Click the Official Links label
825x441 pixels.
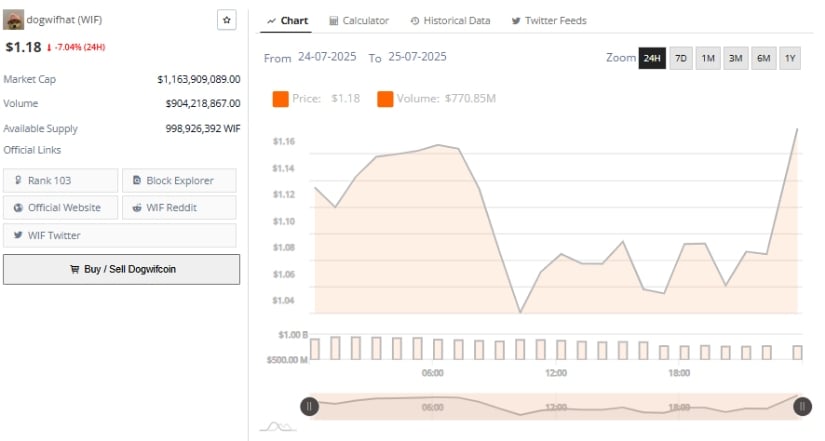[x=32, y=150]
